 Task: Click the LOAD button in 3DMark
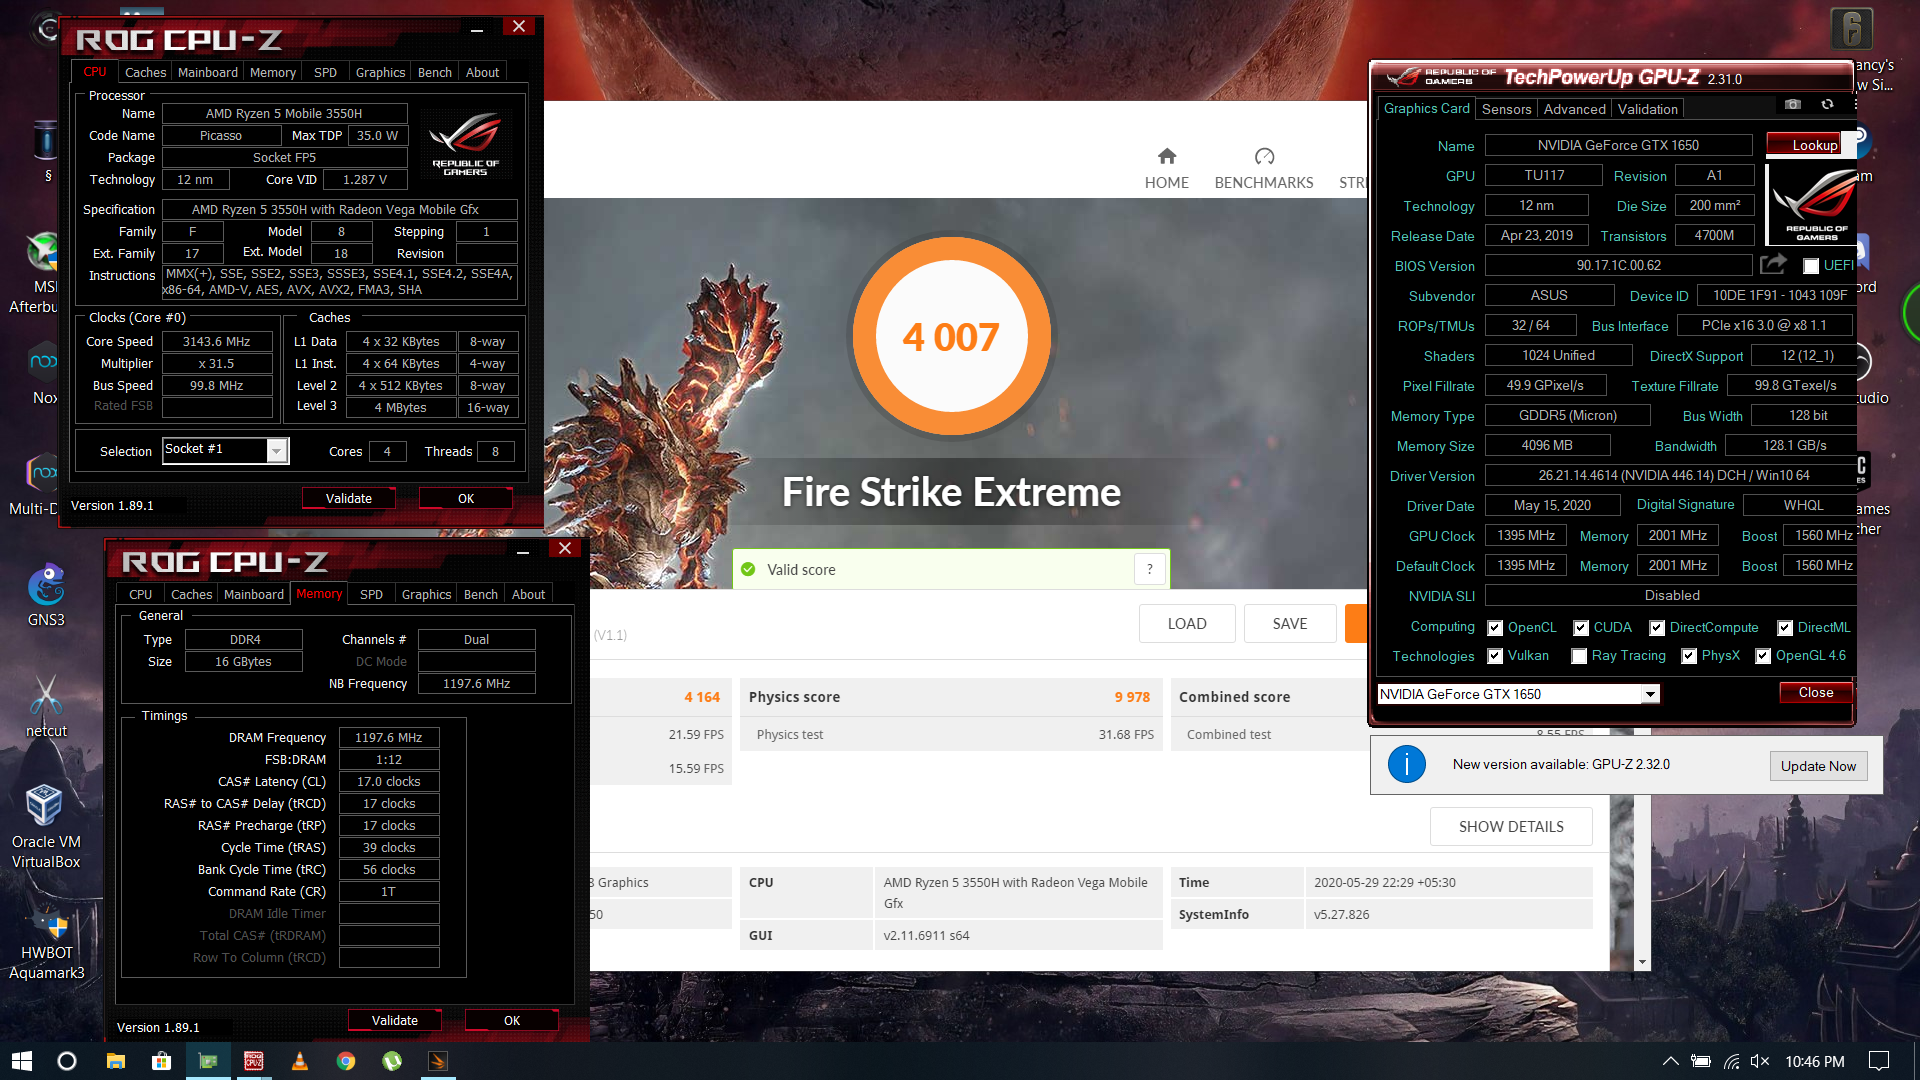click(x=1187, y=623)
